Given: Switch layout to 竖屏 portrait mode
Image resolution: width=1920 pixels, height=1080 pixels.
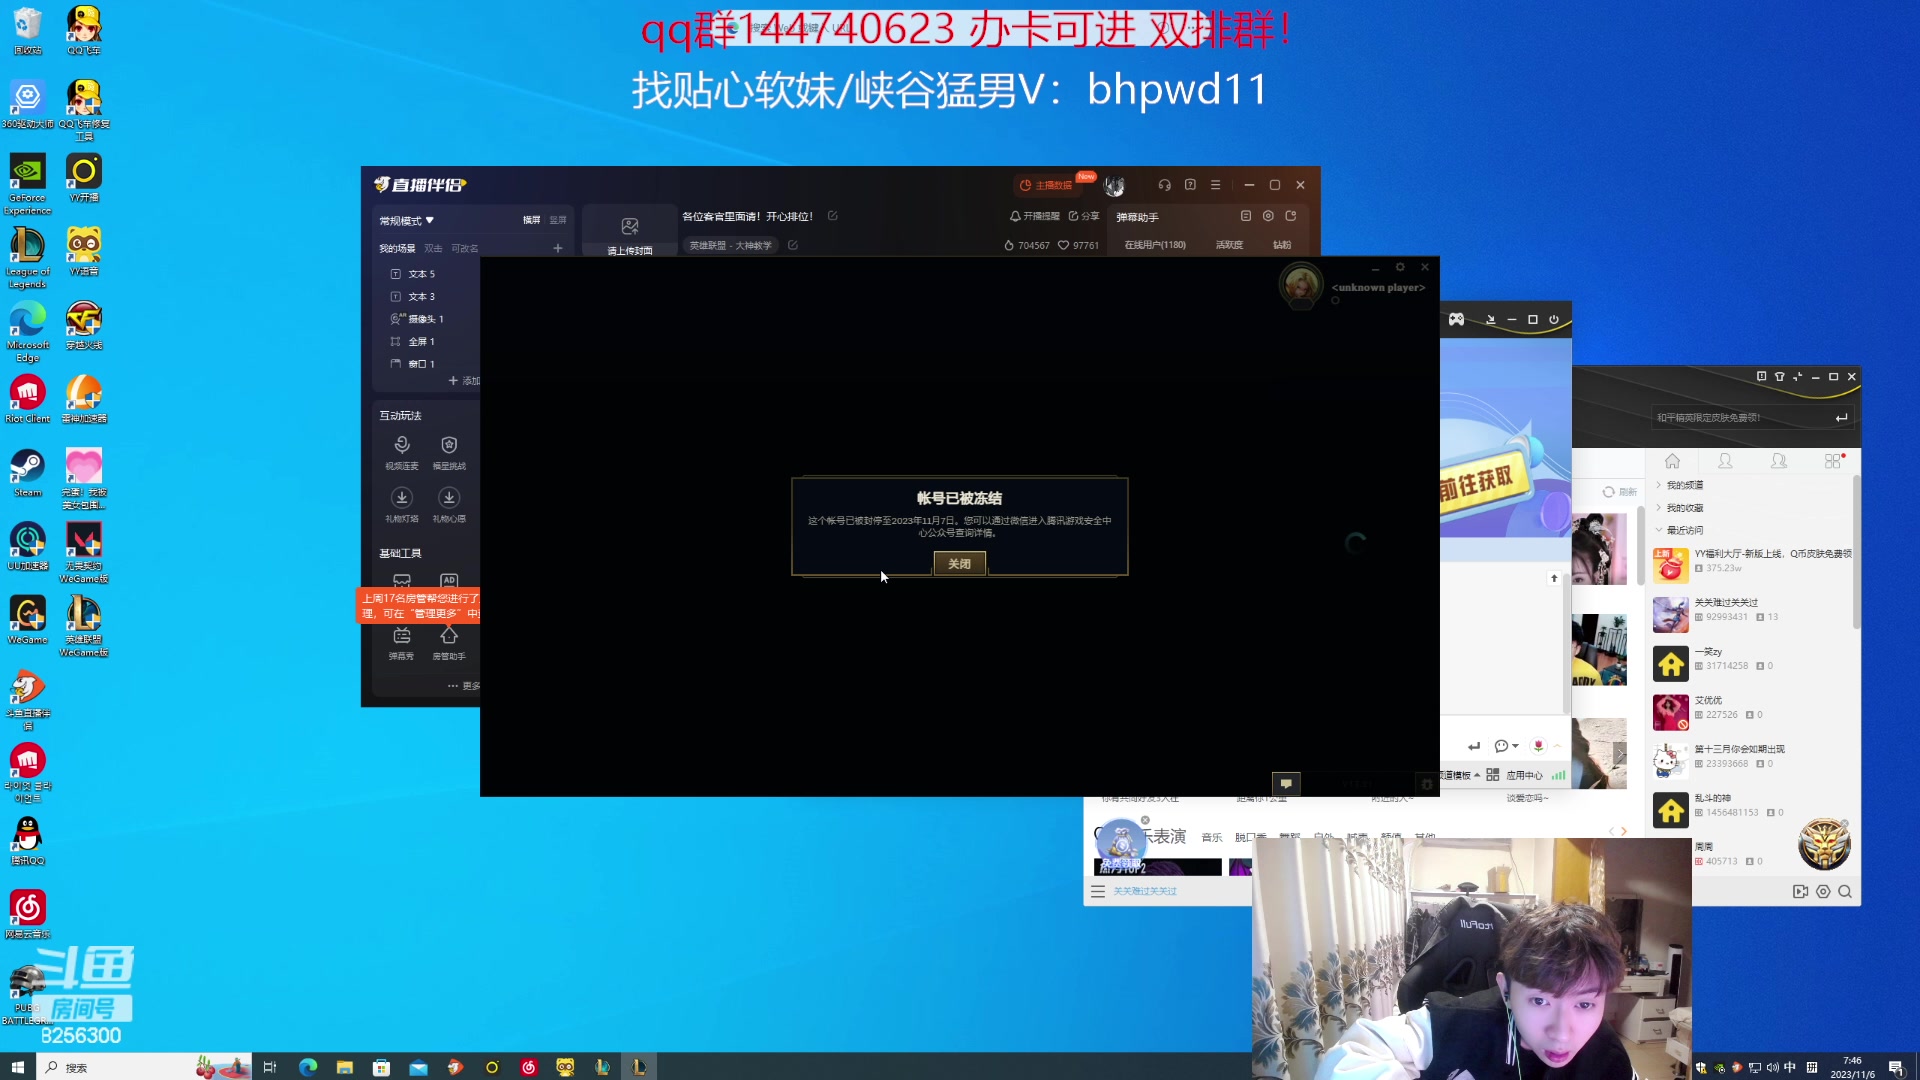Looking at the screenshot, I should (x=557, y=220).
